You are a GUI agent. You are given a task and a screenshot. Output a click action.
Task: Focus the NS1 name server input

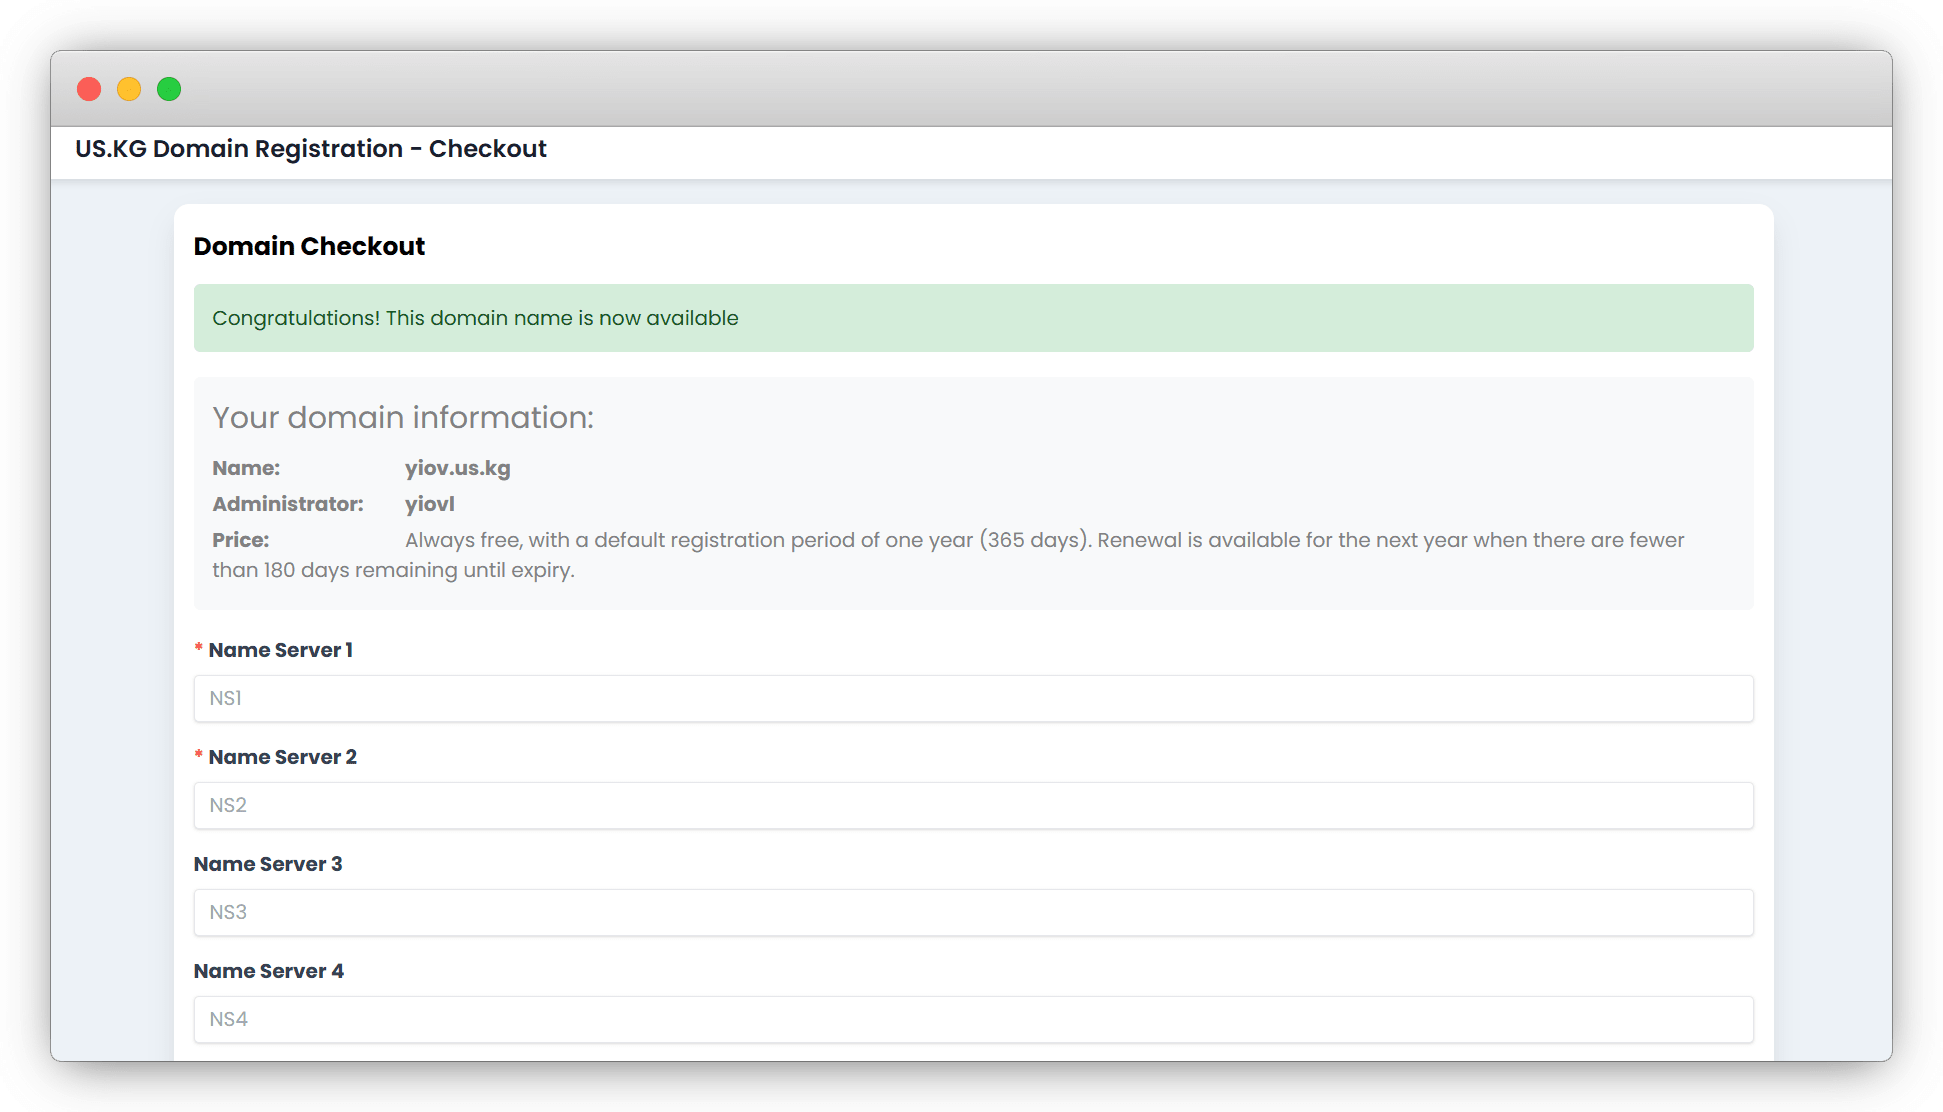[x=972, y=698]
